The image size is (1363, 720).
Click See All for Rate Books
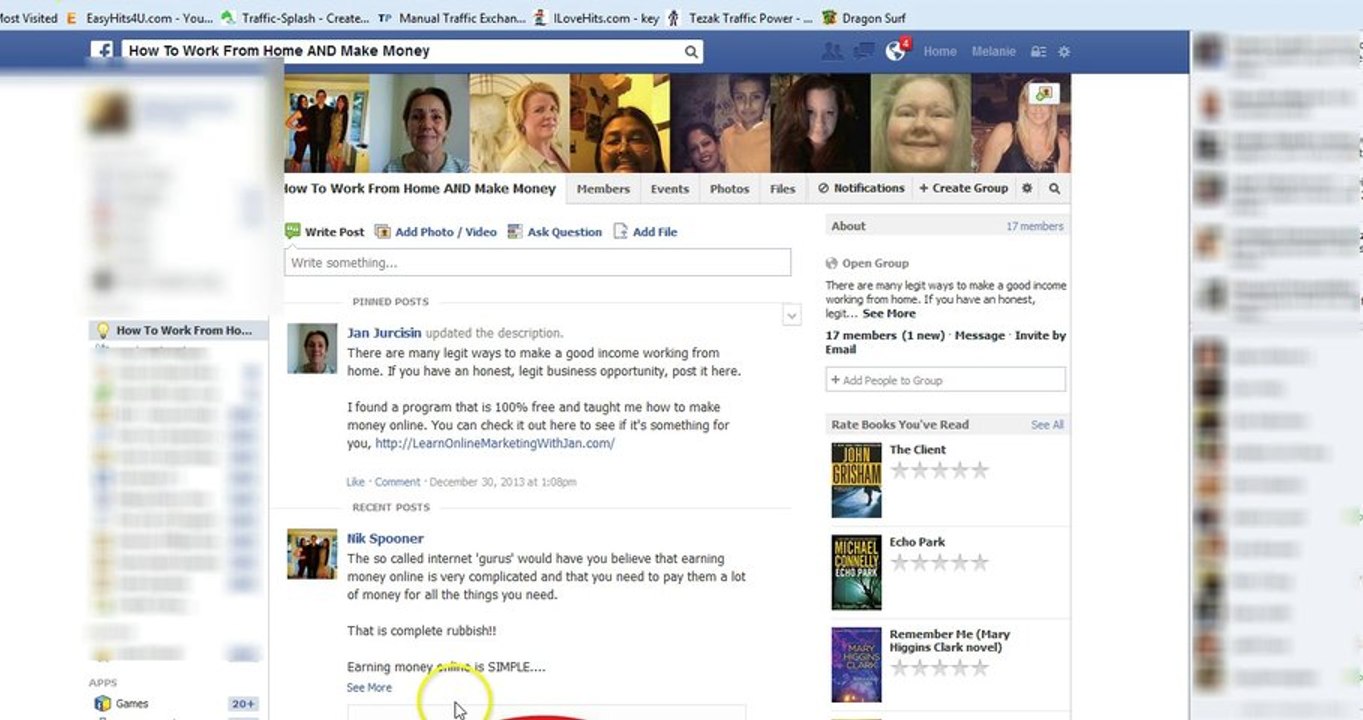click(x=1047, y=425)
